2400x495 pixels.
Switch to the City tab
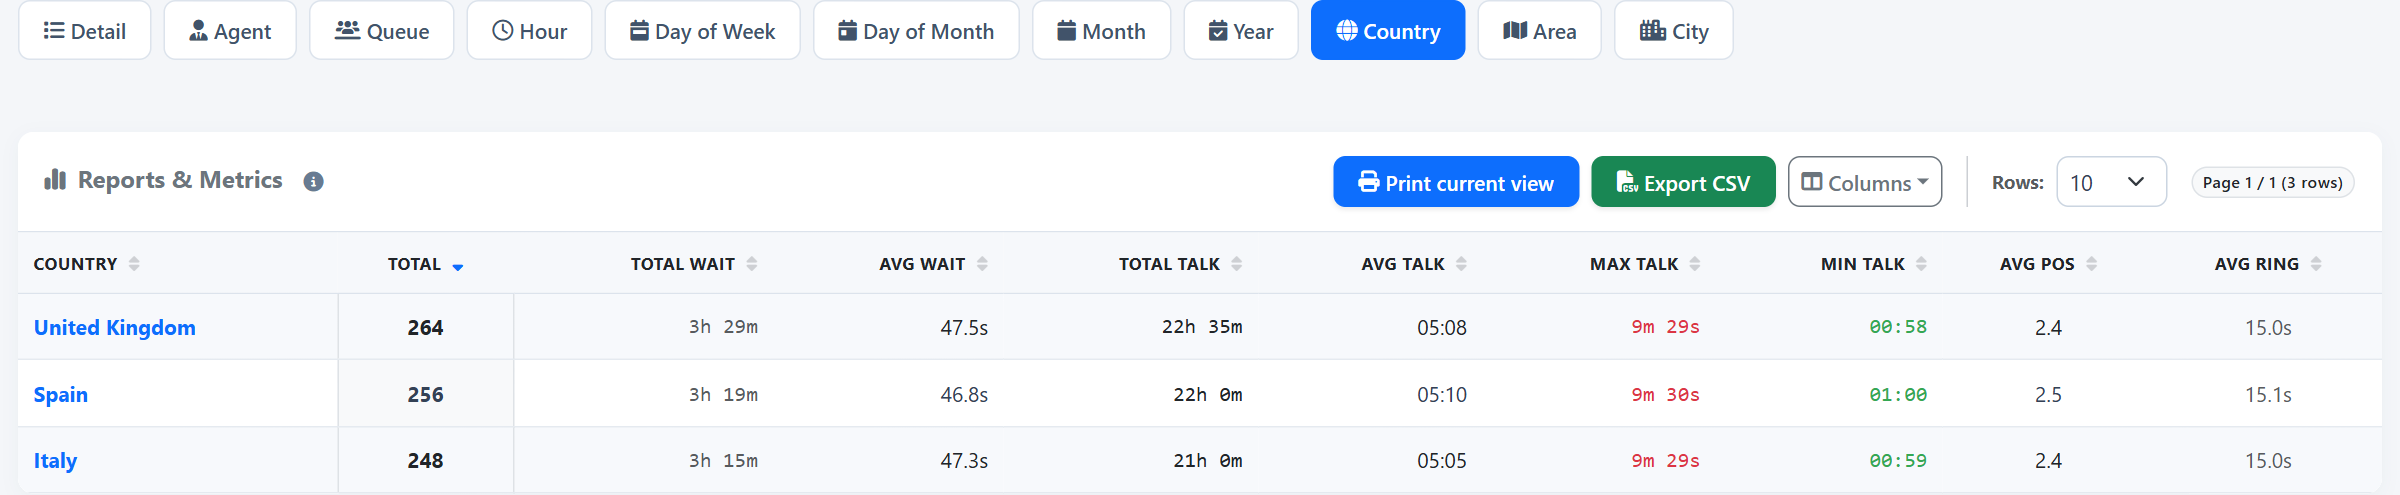[1673, 31]
